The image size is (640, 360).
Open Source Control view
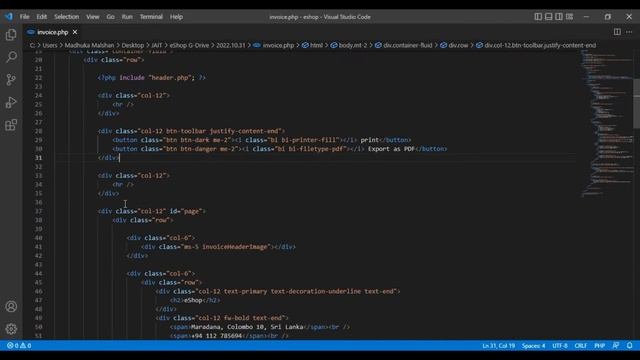point(11,80)
